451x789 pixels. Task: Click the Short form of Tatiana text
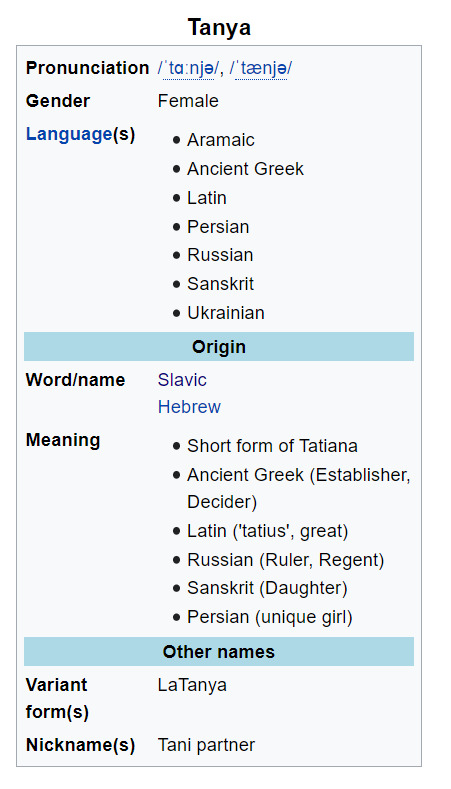tap(272, 446)
